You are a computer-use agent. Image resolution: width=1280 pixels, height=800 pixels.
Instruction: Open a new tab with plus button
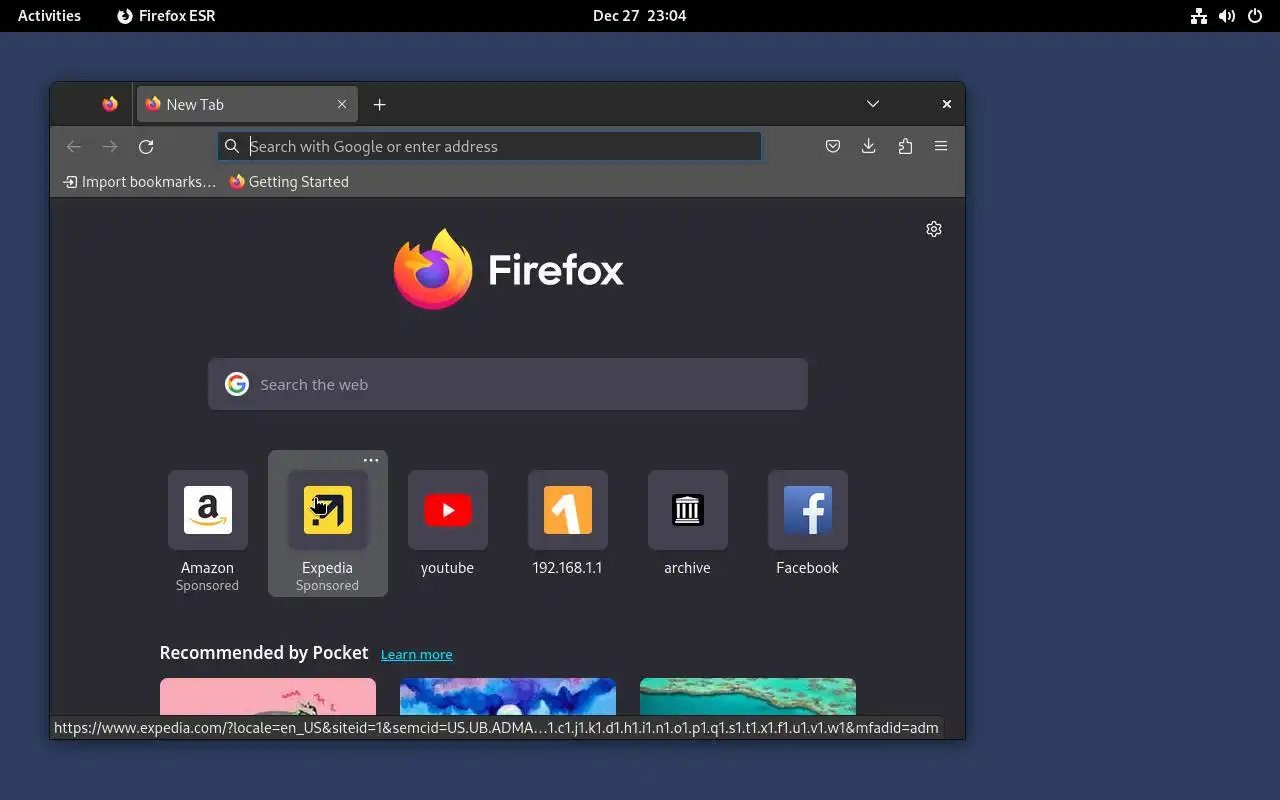(x=380, y=104)
